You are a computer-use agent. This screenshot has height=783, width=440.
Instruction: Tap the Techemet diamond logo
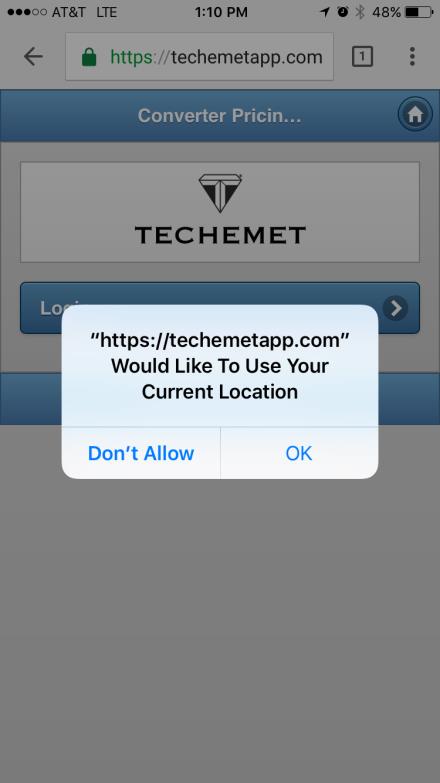220,193
